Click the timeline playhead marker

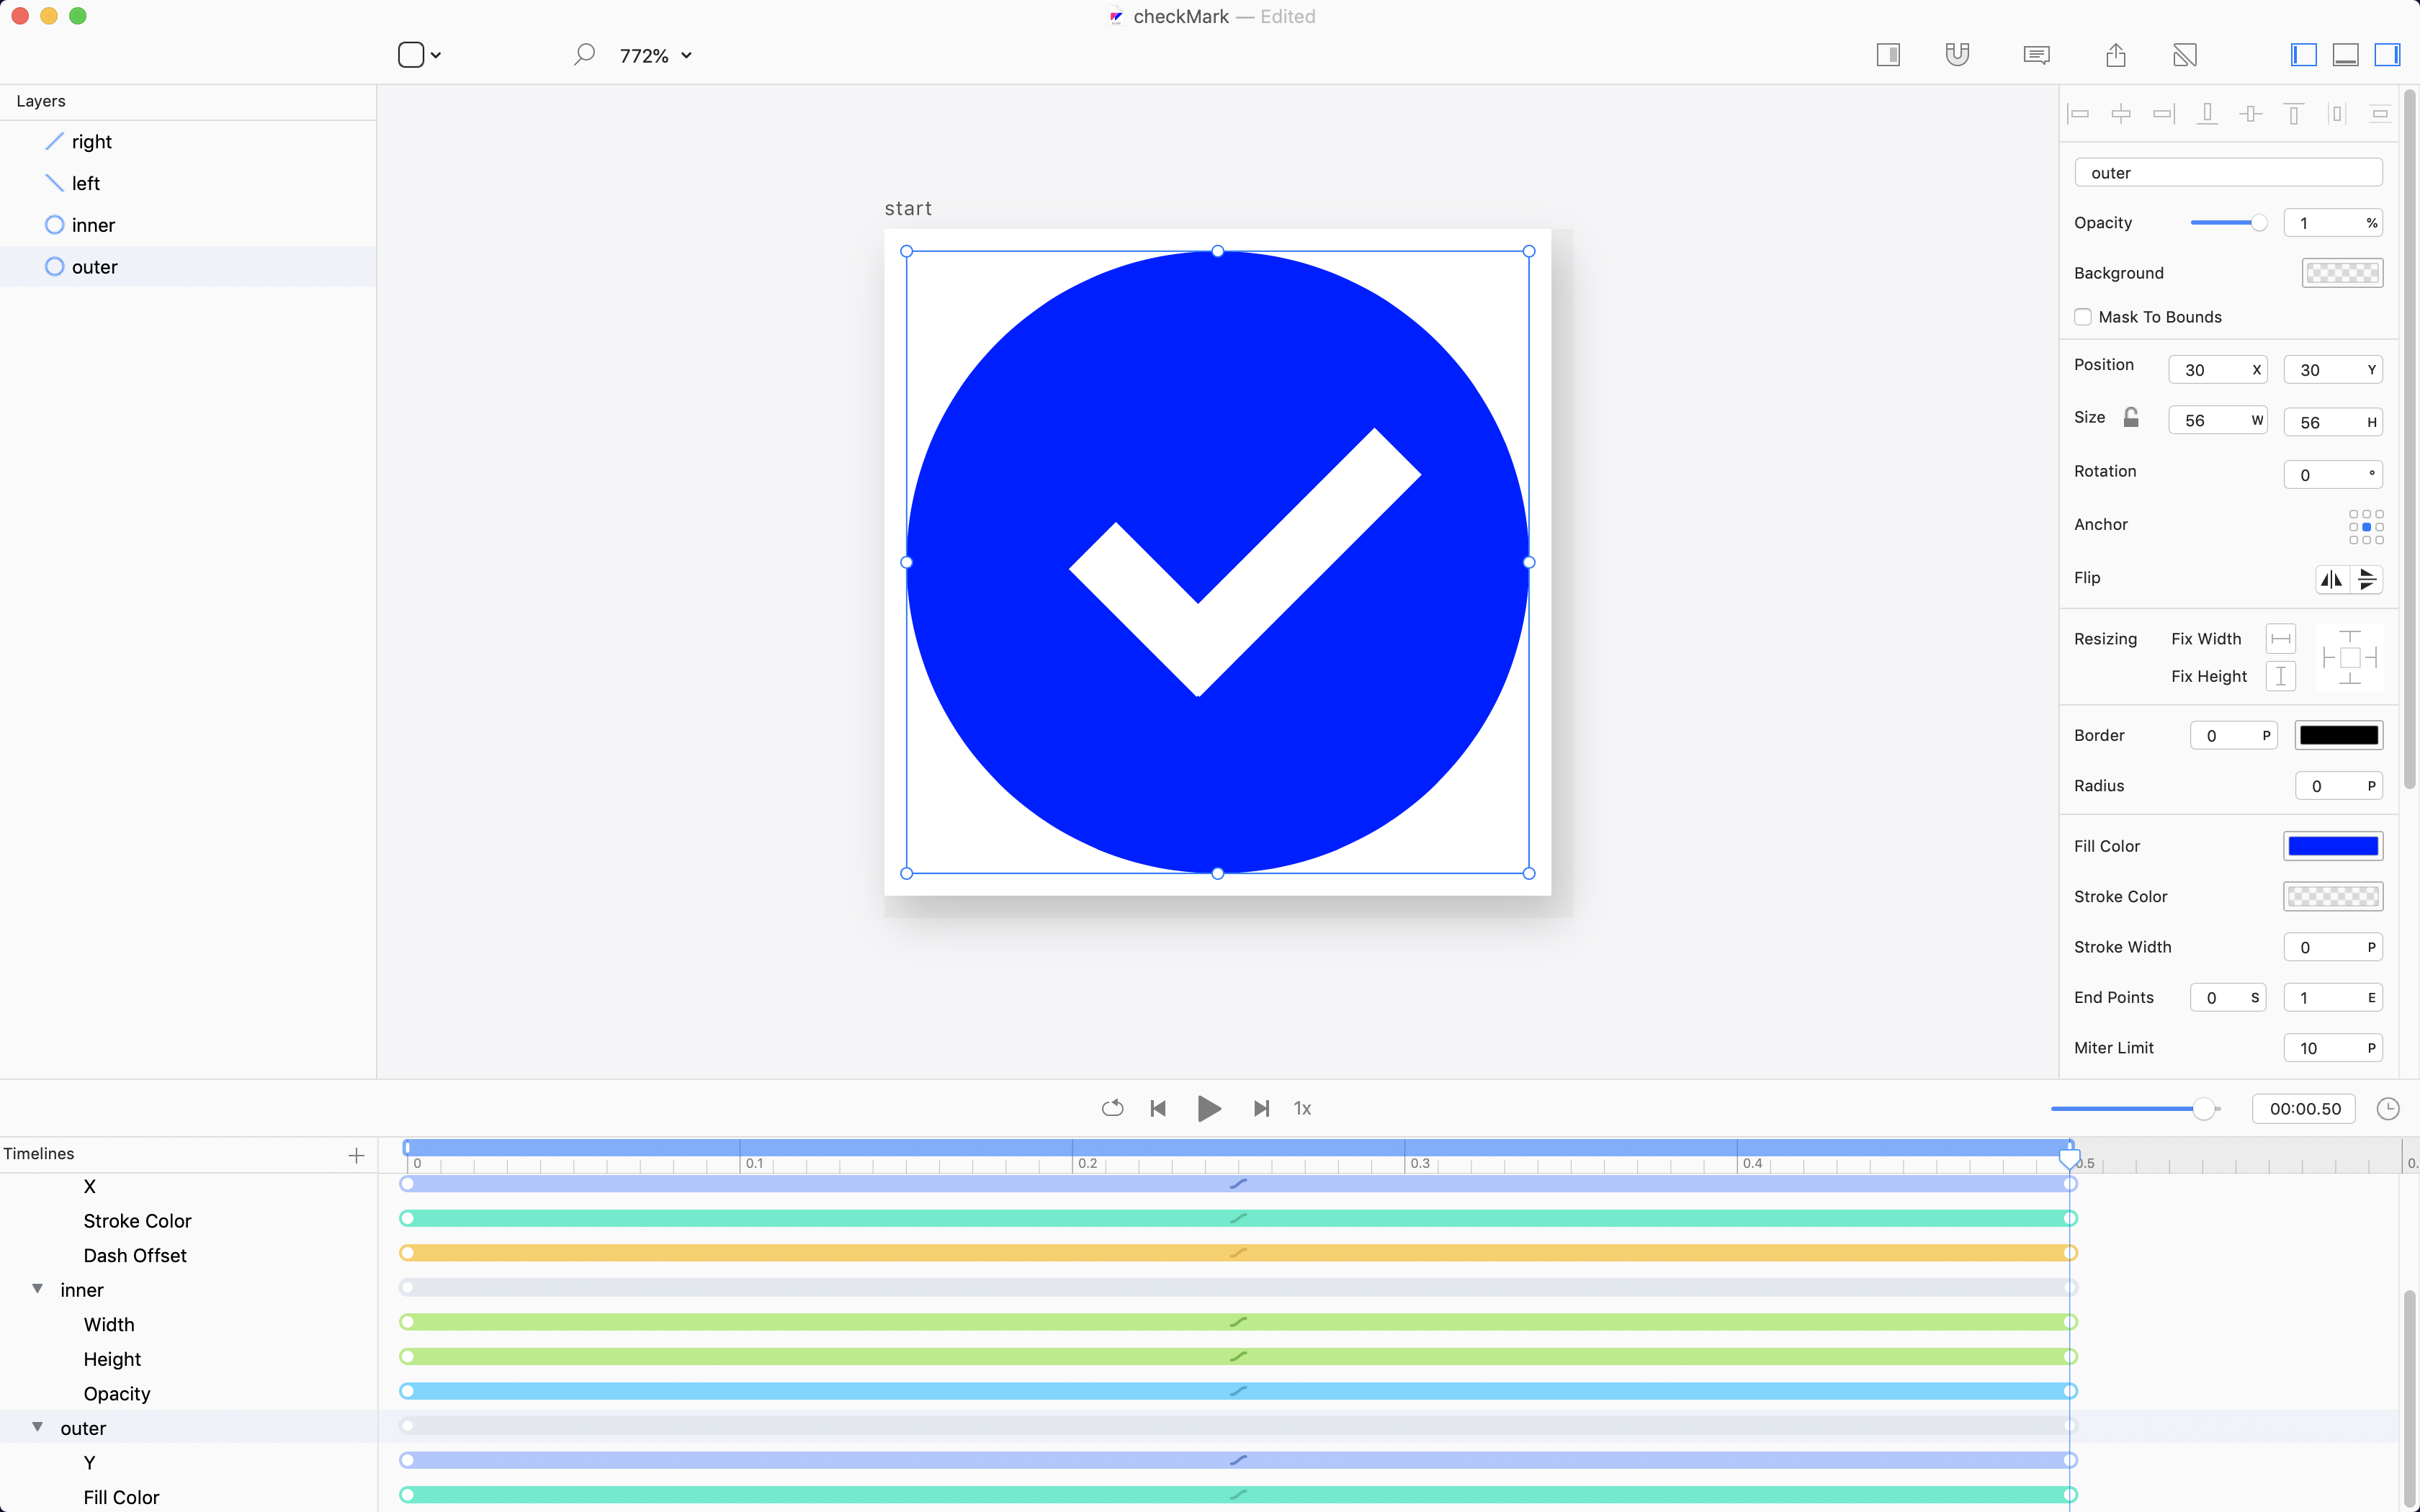click(x=2069, y=1160)
